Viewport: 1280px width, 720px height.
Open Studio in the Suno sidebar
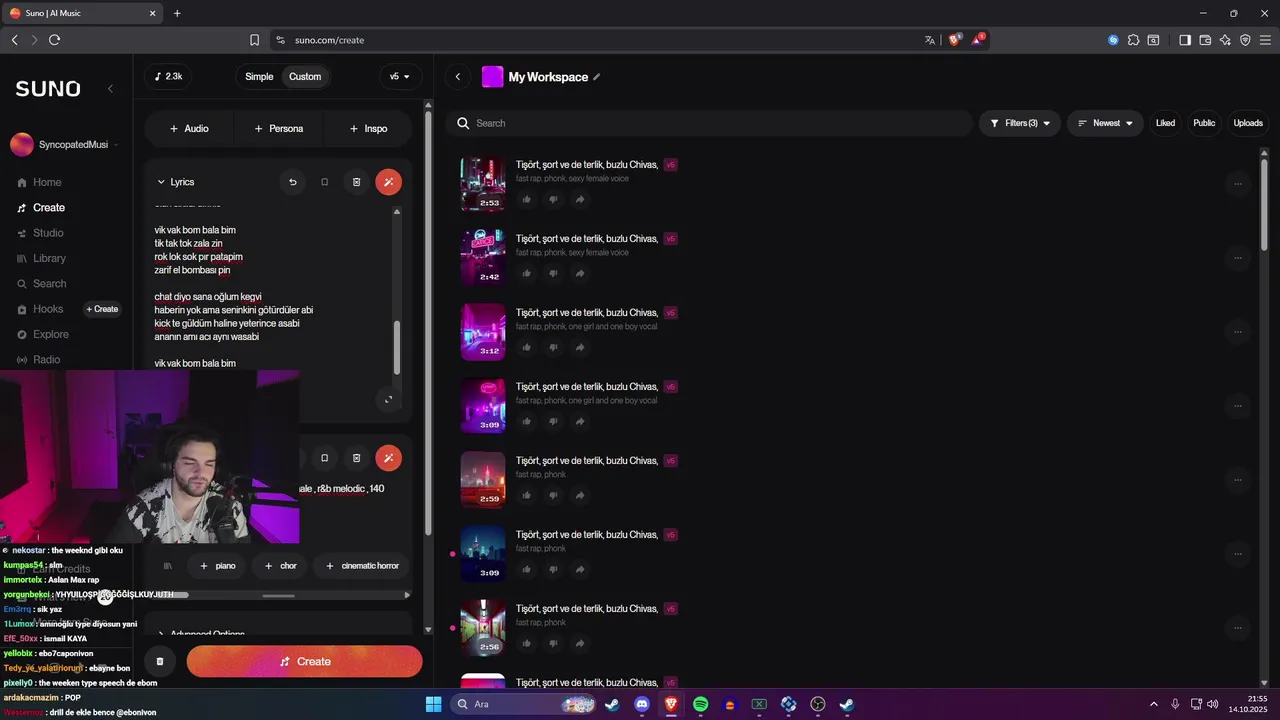pyautogui.click(x=40, y=233)
